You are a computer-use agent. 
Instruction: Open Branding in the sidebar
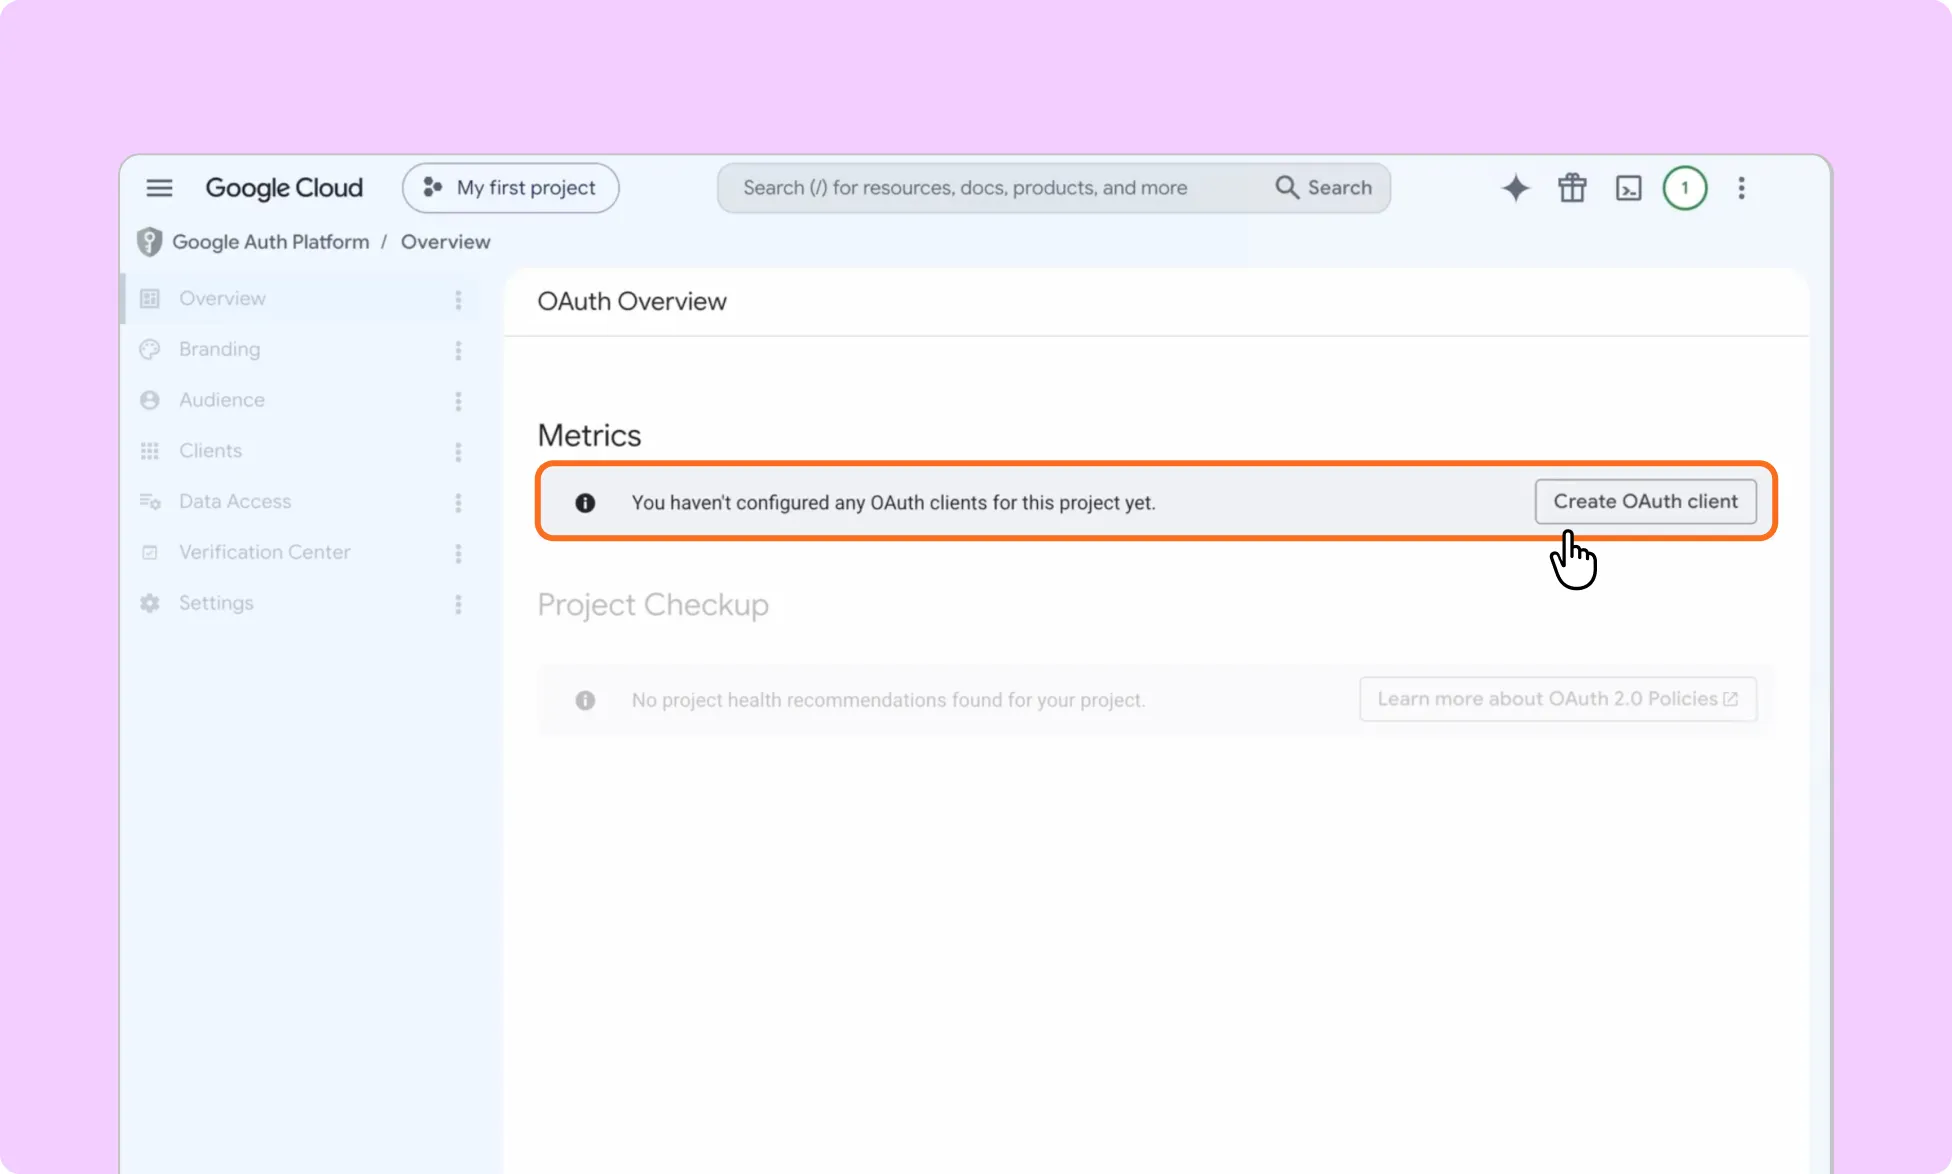click(x=300, y=349)
